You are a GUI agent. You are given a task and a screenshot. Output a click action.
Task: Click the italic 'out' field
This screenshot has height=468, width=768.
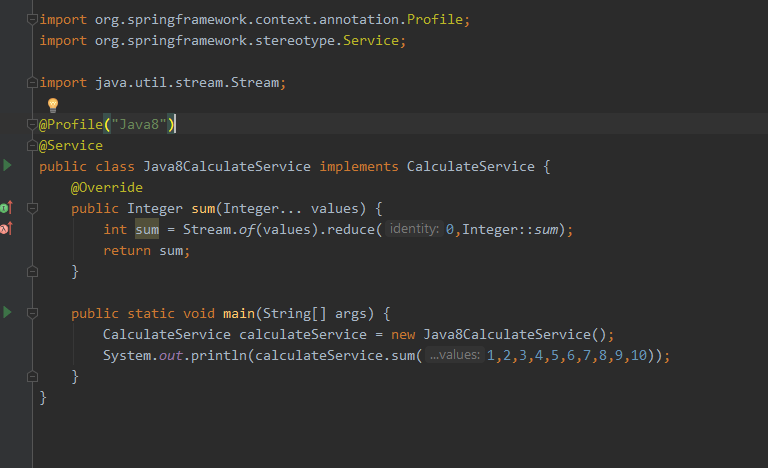click(x=171, y=355)
